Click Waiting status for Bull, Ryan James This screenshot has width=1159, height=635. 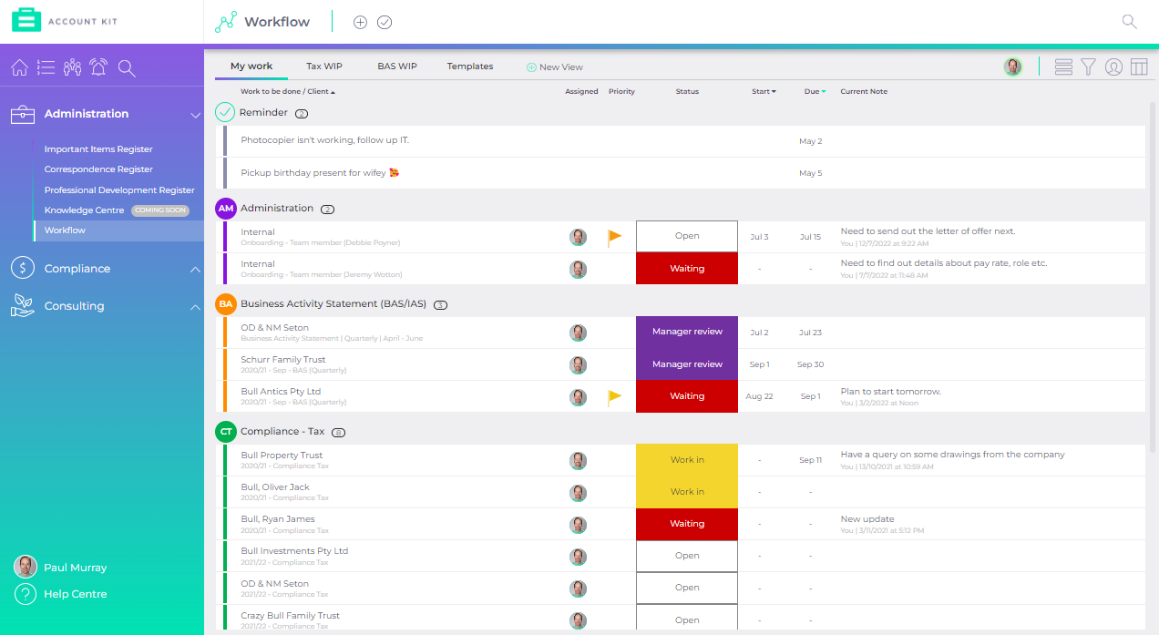(687, 523)
